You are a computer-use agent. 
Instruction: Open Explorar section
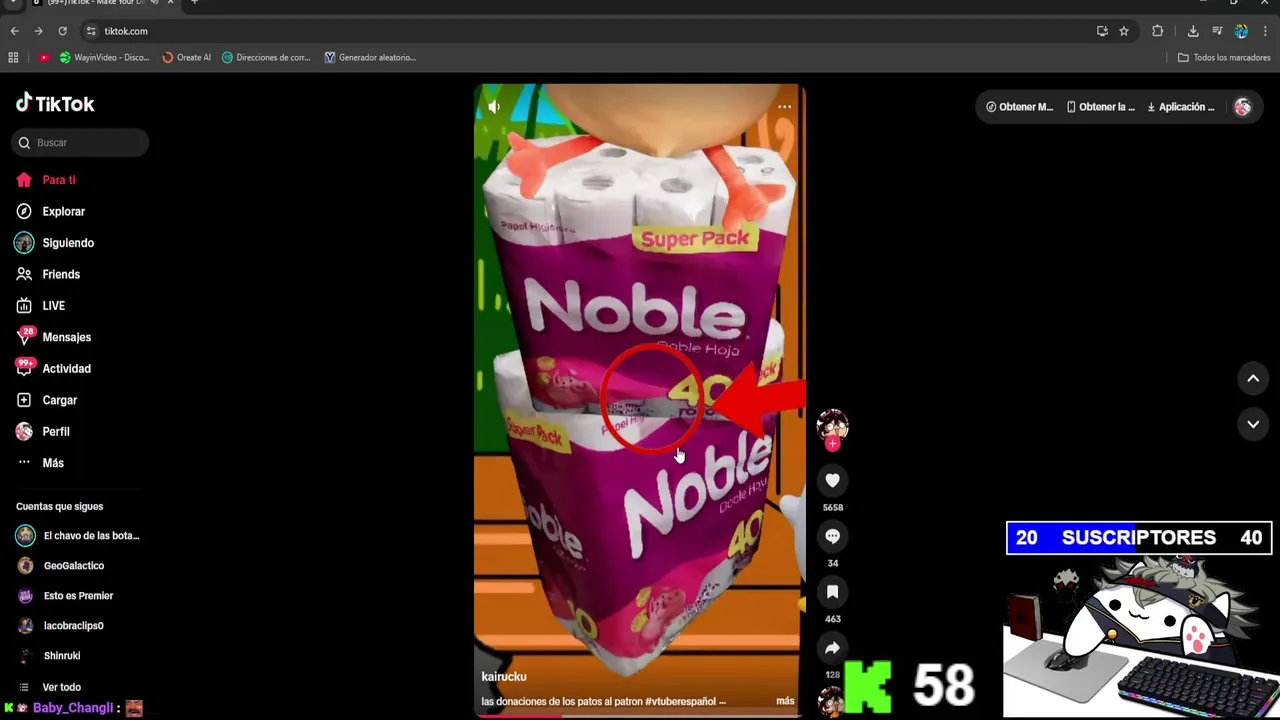[50, 212]
